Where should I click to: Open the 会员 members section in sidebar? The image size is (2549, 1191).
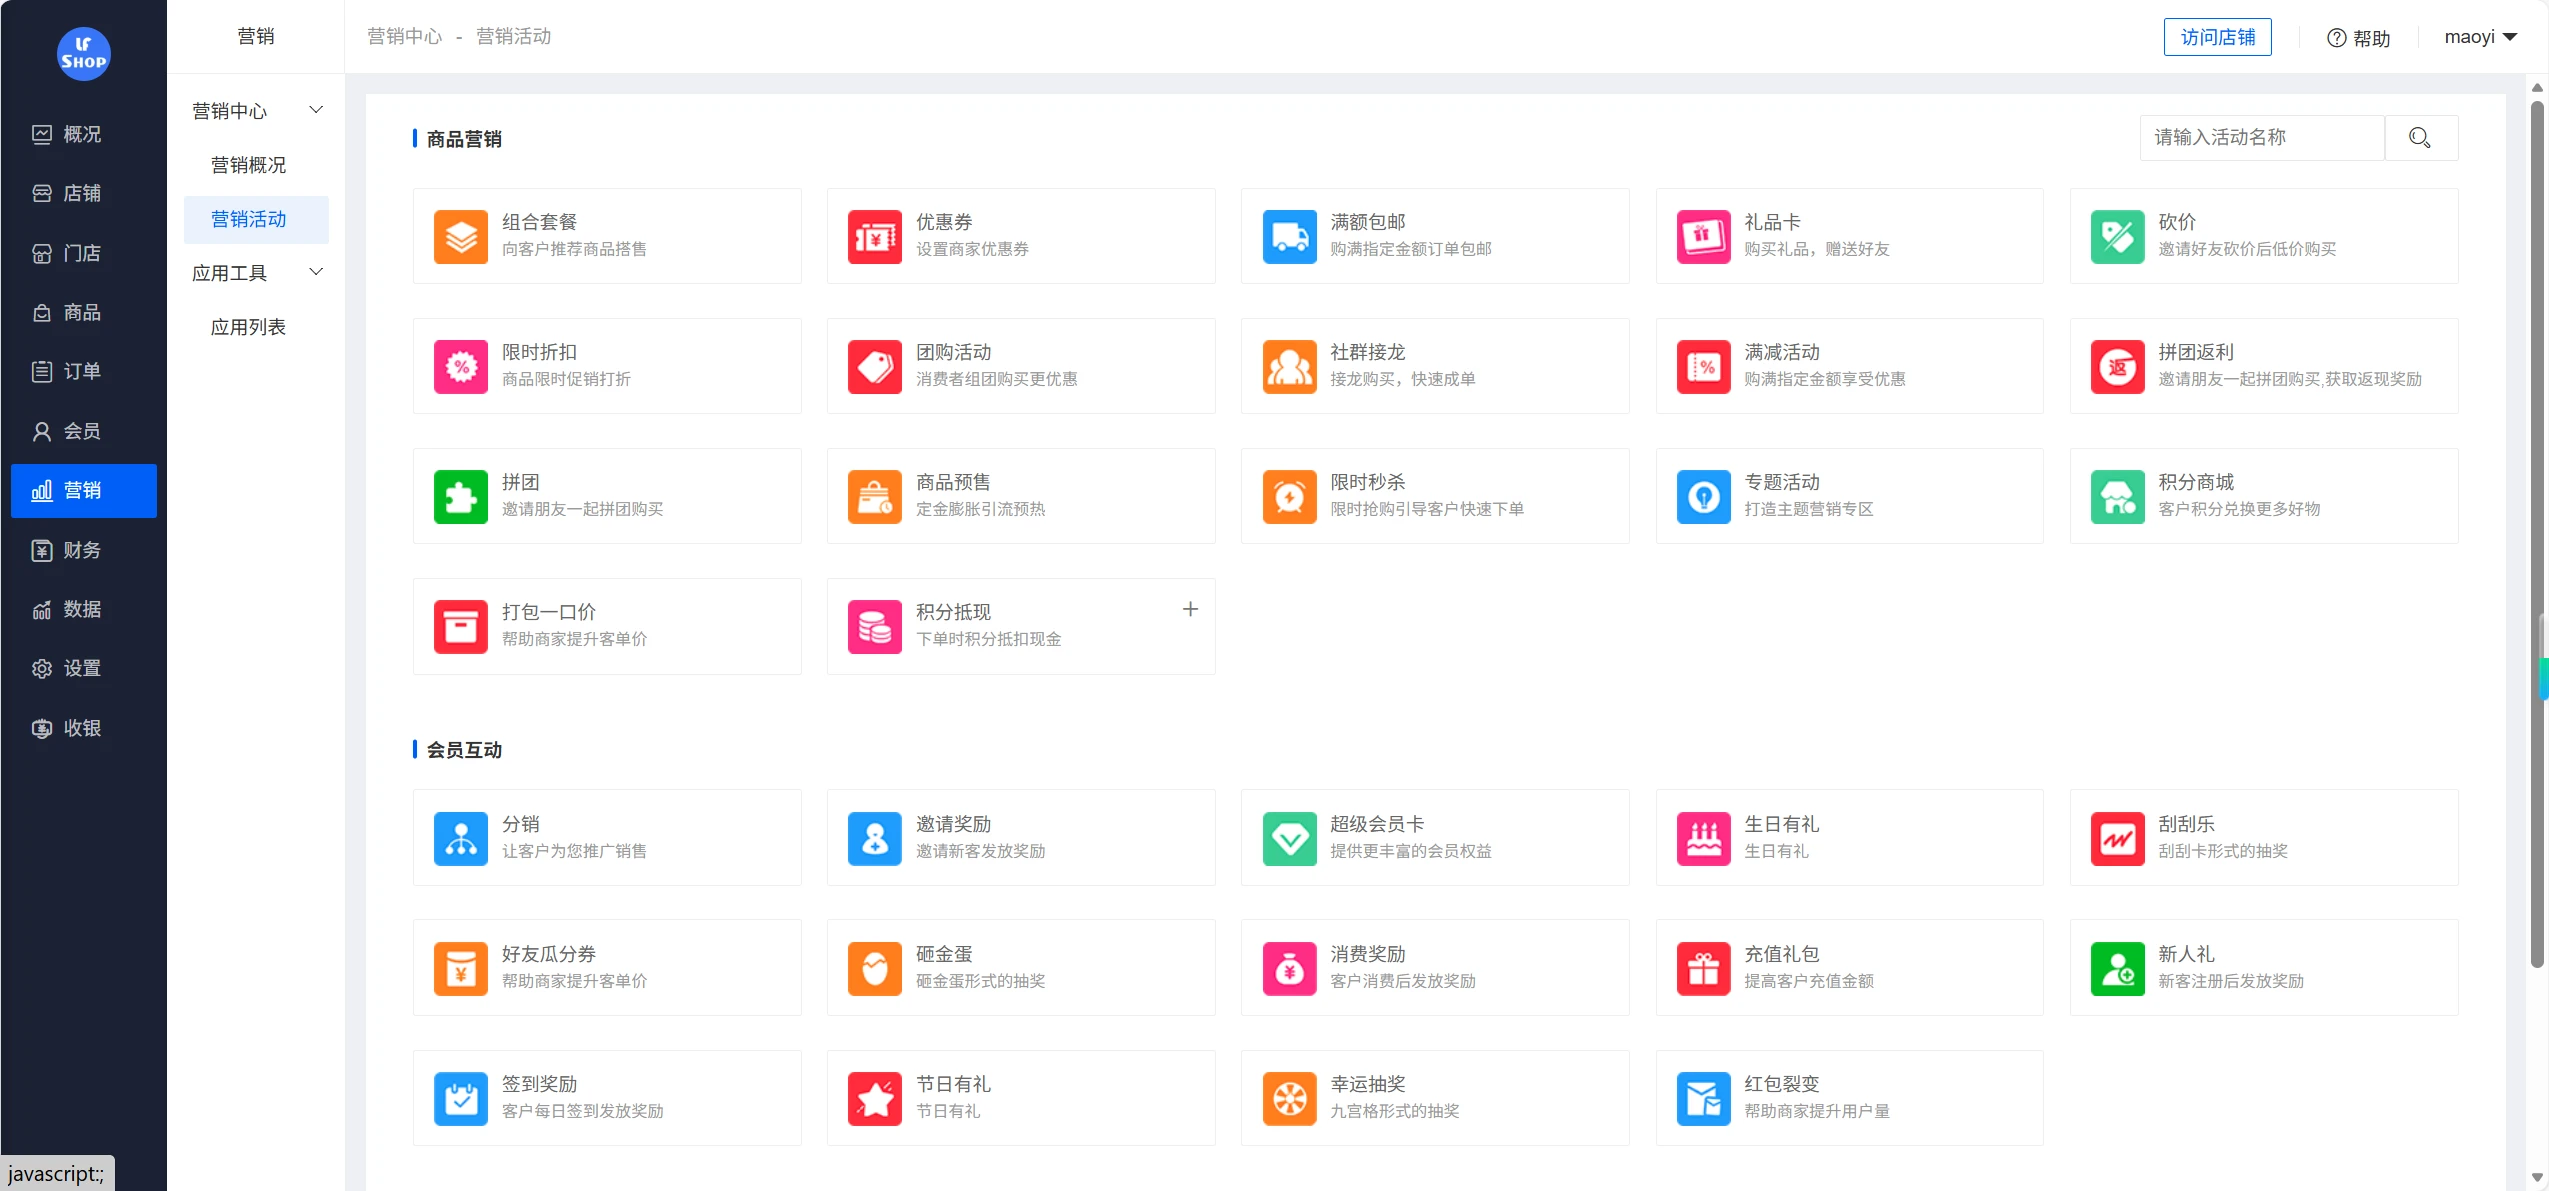83,431
